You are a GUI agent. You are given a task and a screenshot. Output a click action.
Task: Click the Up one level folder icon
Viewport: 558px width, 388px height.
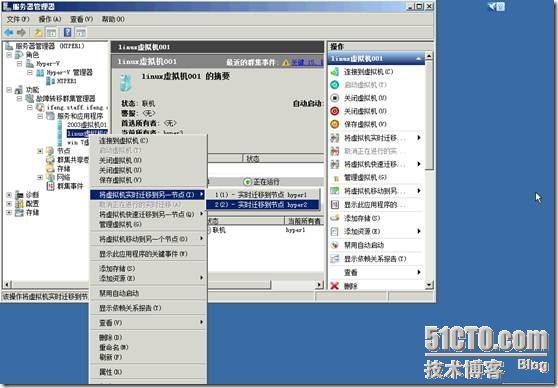coord(38,33)
